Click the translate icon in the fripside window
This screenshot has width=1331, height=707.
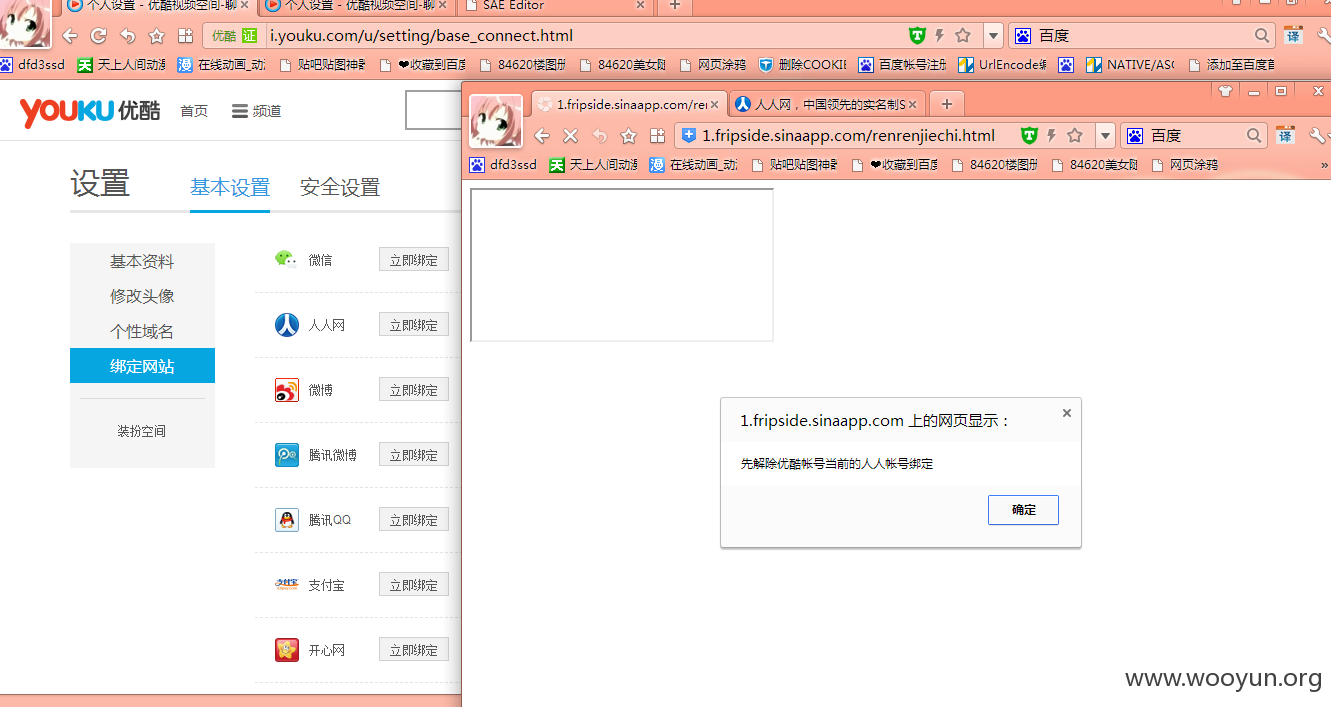(1285, 135)
